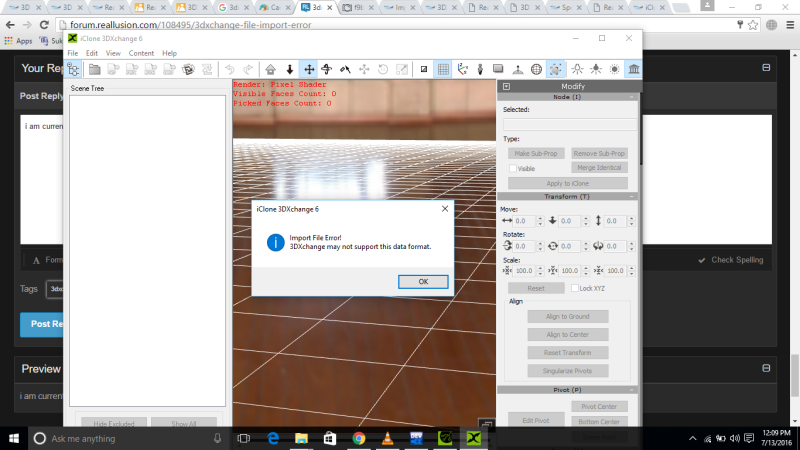The image size is (800, 450).
Task: Open the Content menu
Action: click(x=141, y=53)
